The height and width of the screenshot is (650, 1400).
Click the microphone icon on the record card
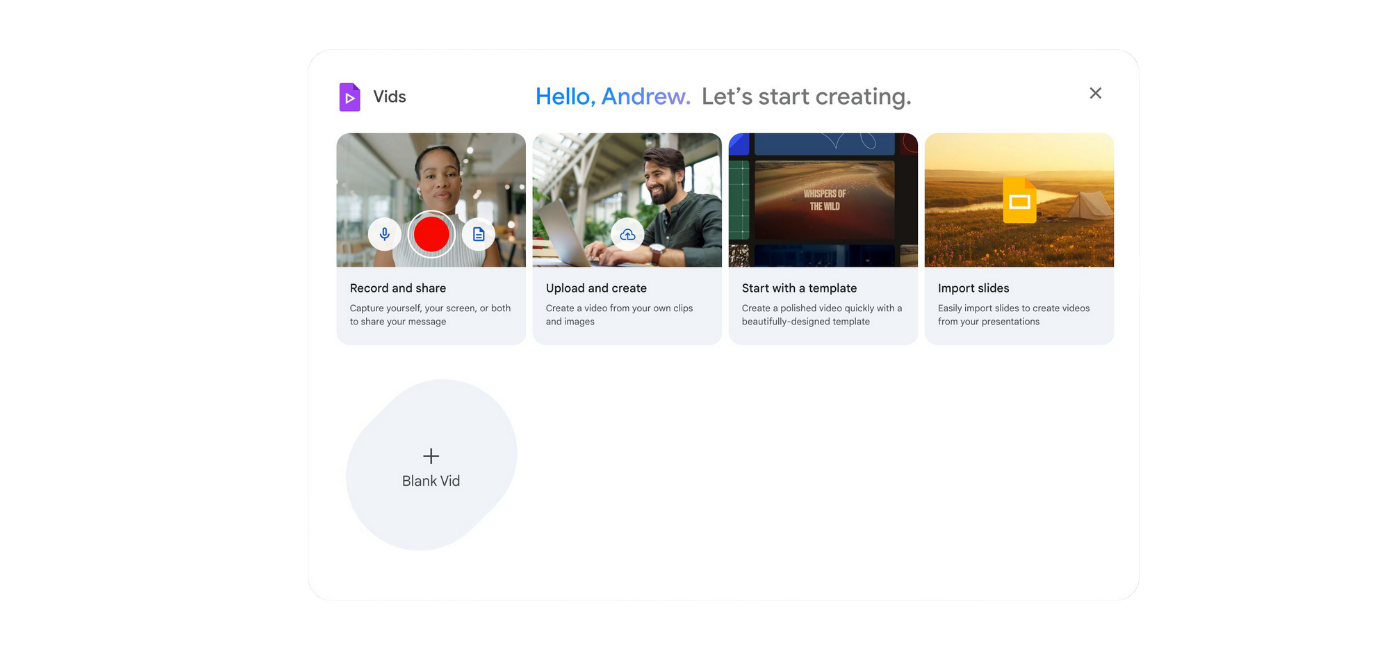(385, 235)
